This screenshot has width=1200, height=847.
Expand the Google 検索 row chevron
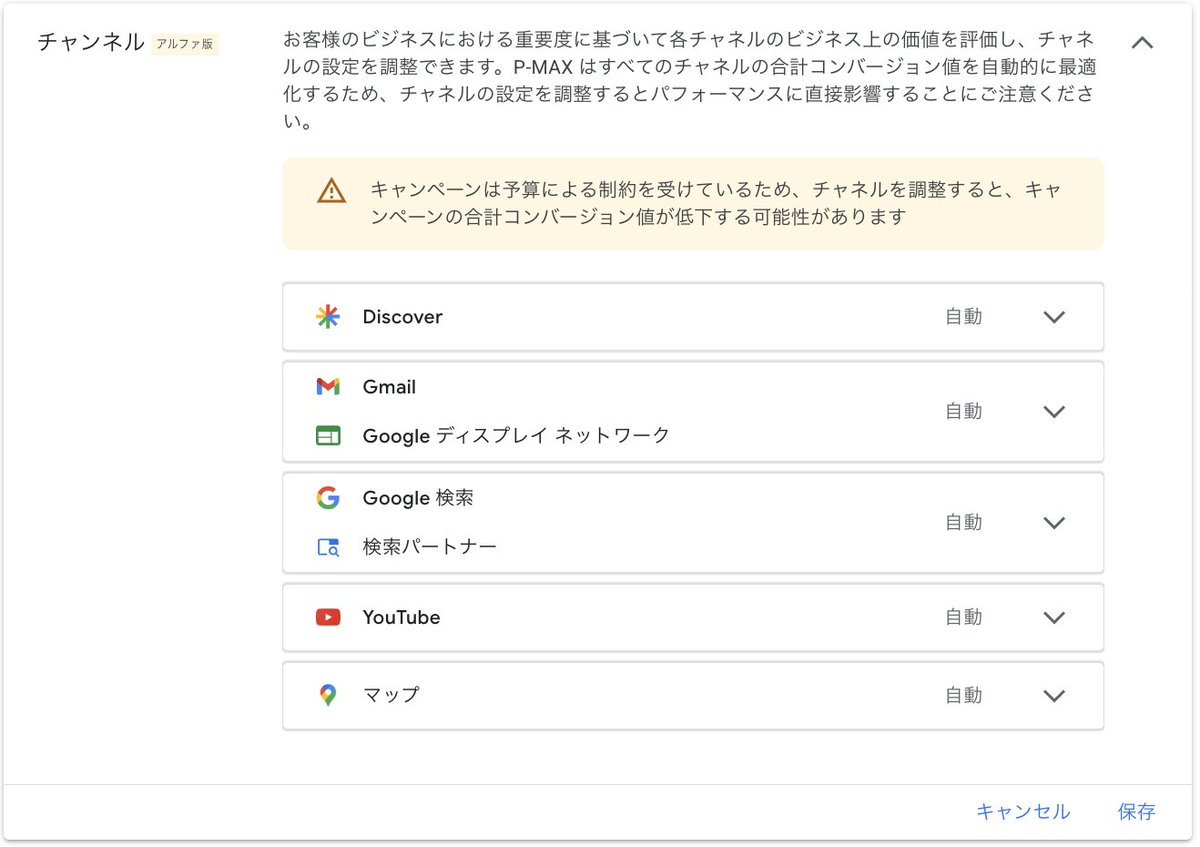[1054, 523]
